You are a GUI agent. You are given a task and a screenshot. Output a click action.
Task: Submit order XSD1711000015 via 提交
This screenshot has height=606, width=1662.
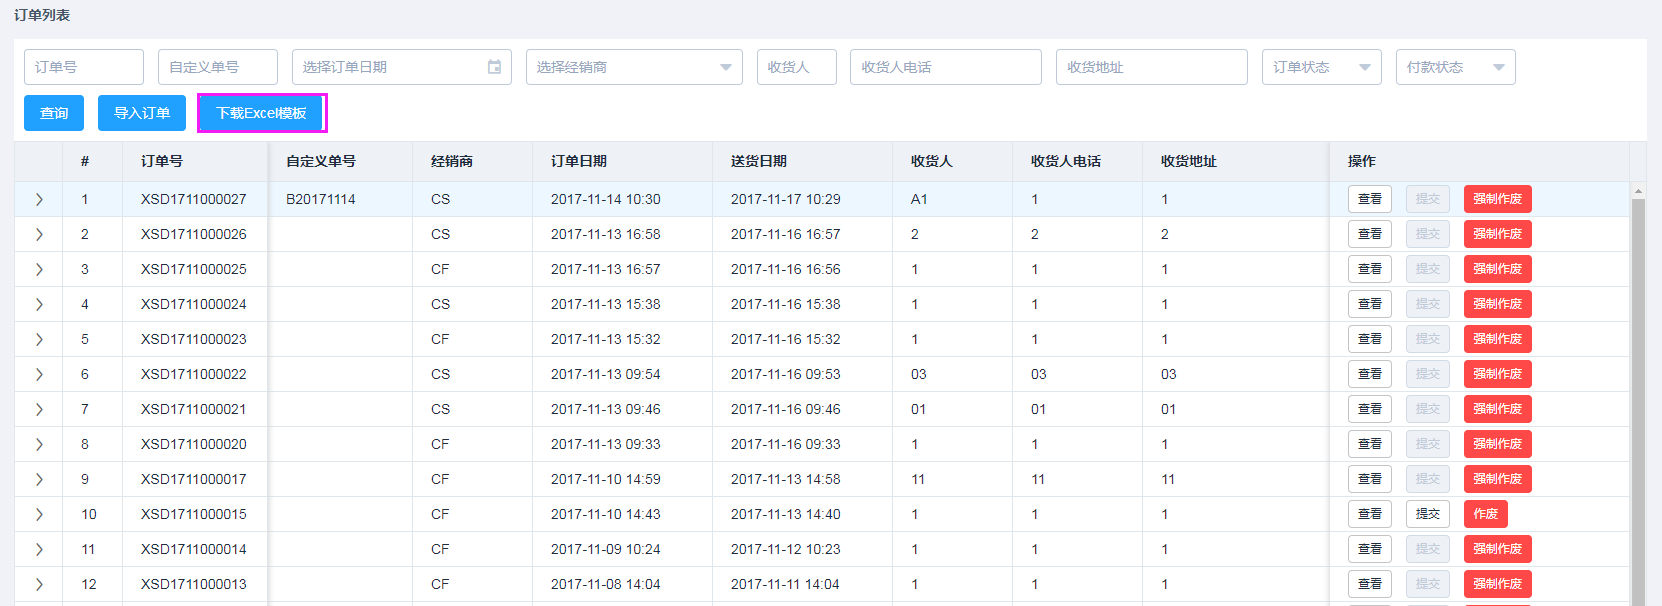(x=1427, y=514)
